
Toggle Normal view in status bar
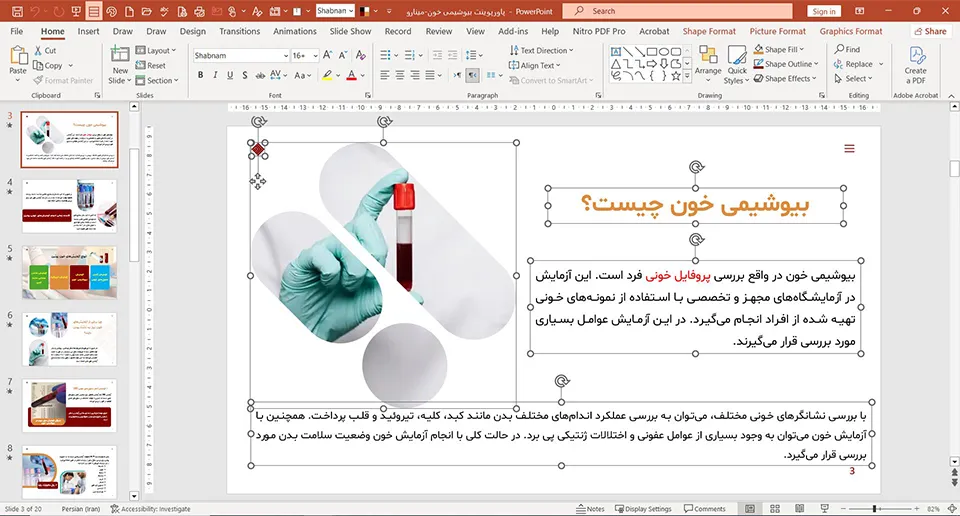point(750,509)
